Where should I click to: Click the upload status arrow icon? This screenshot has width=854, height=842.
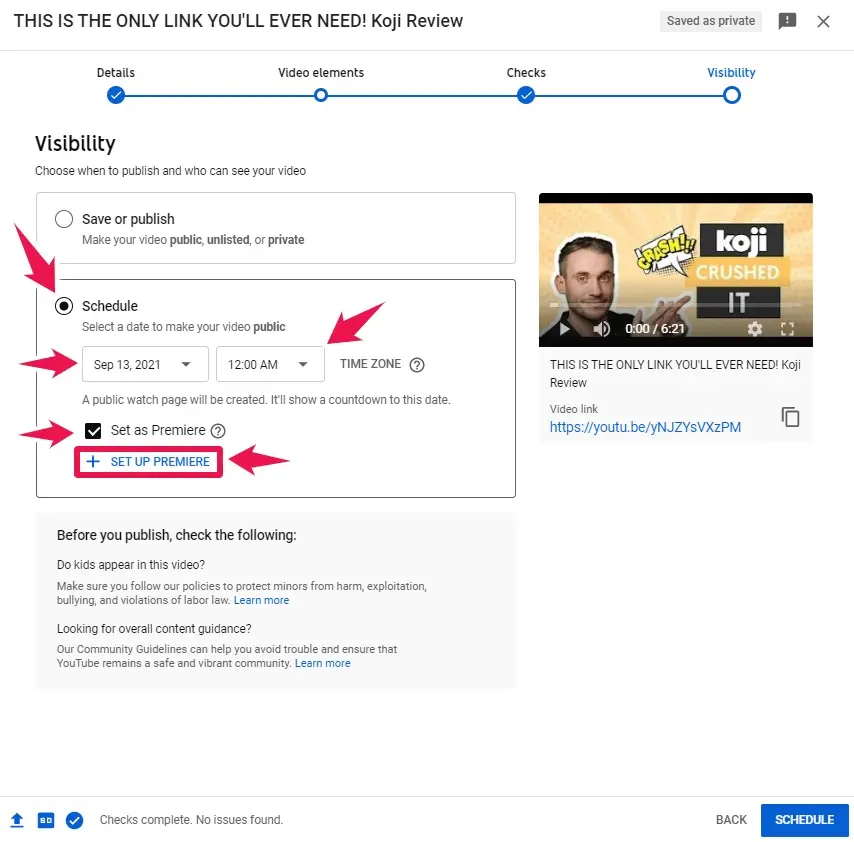click(x=17, y=820)
